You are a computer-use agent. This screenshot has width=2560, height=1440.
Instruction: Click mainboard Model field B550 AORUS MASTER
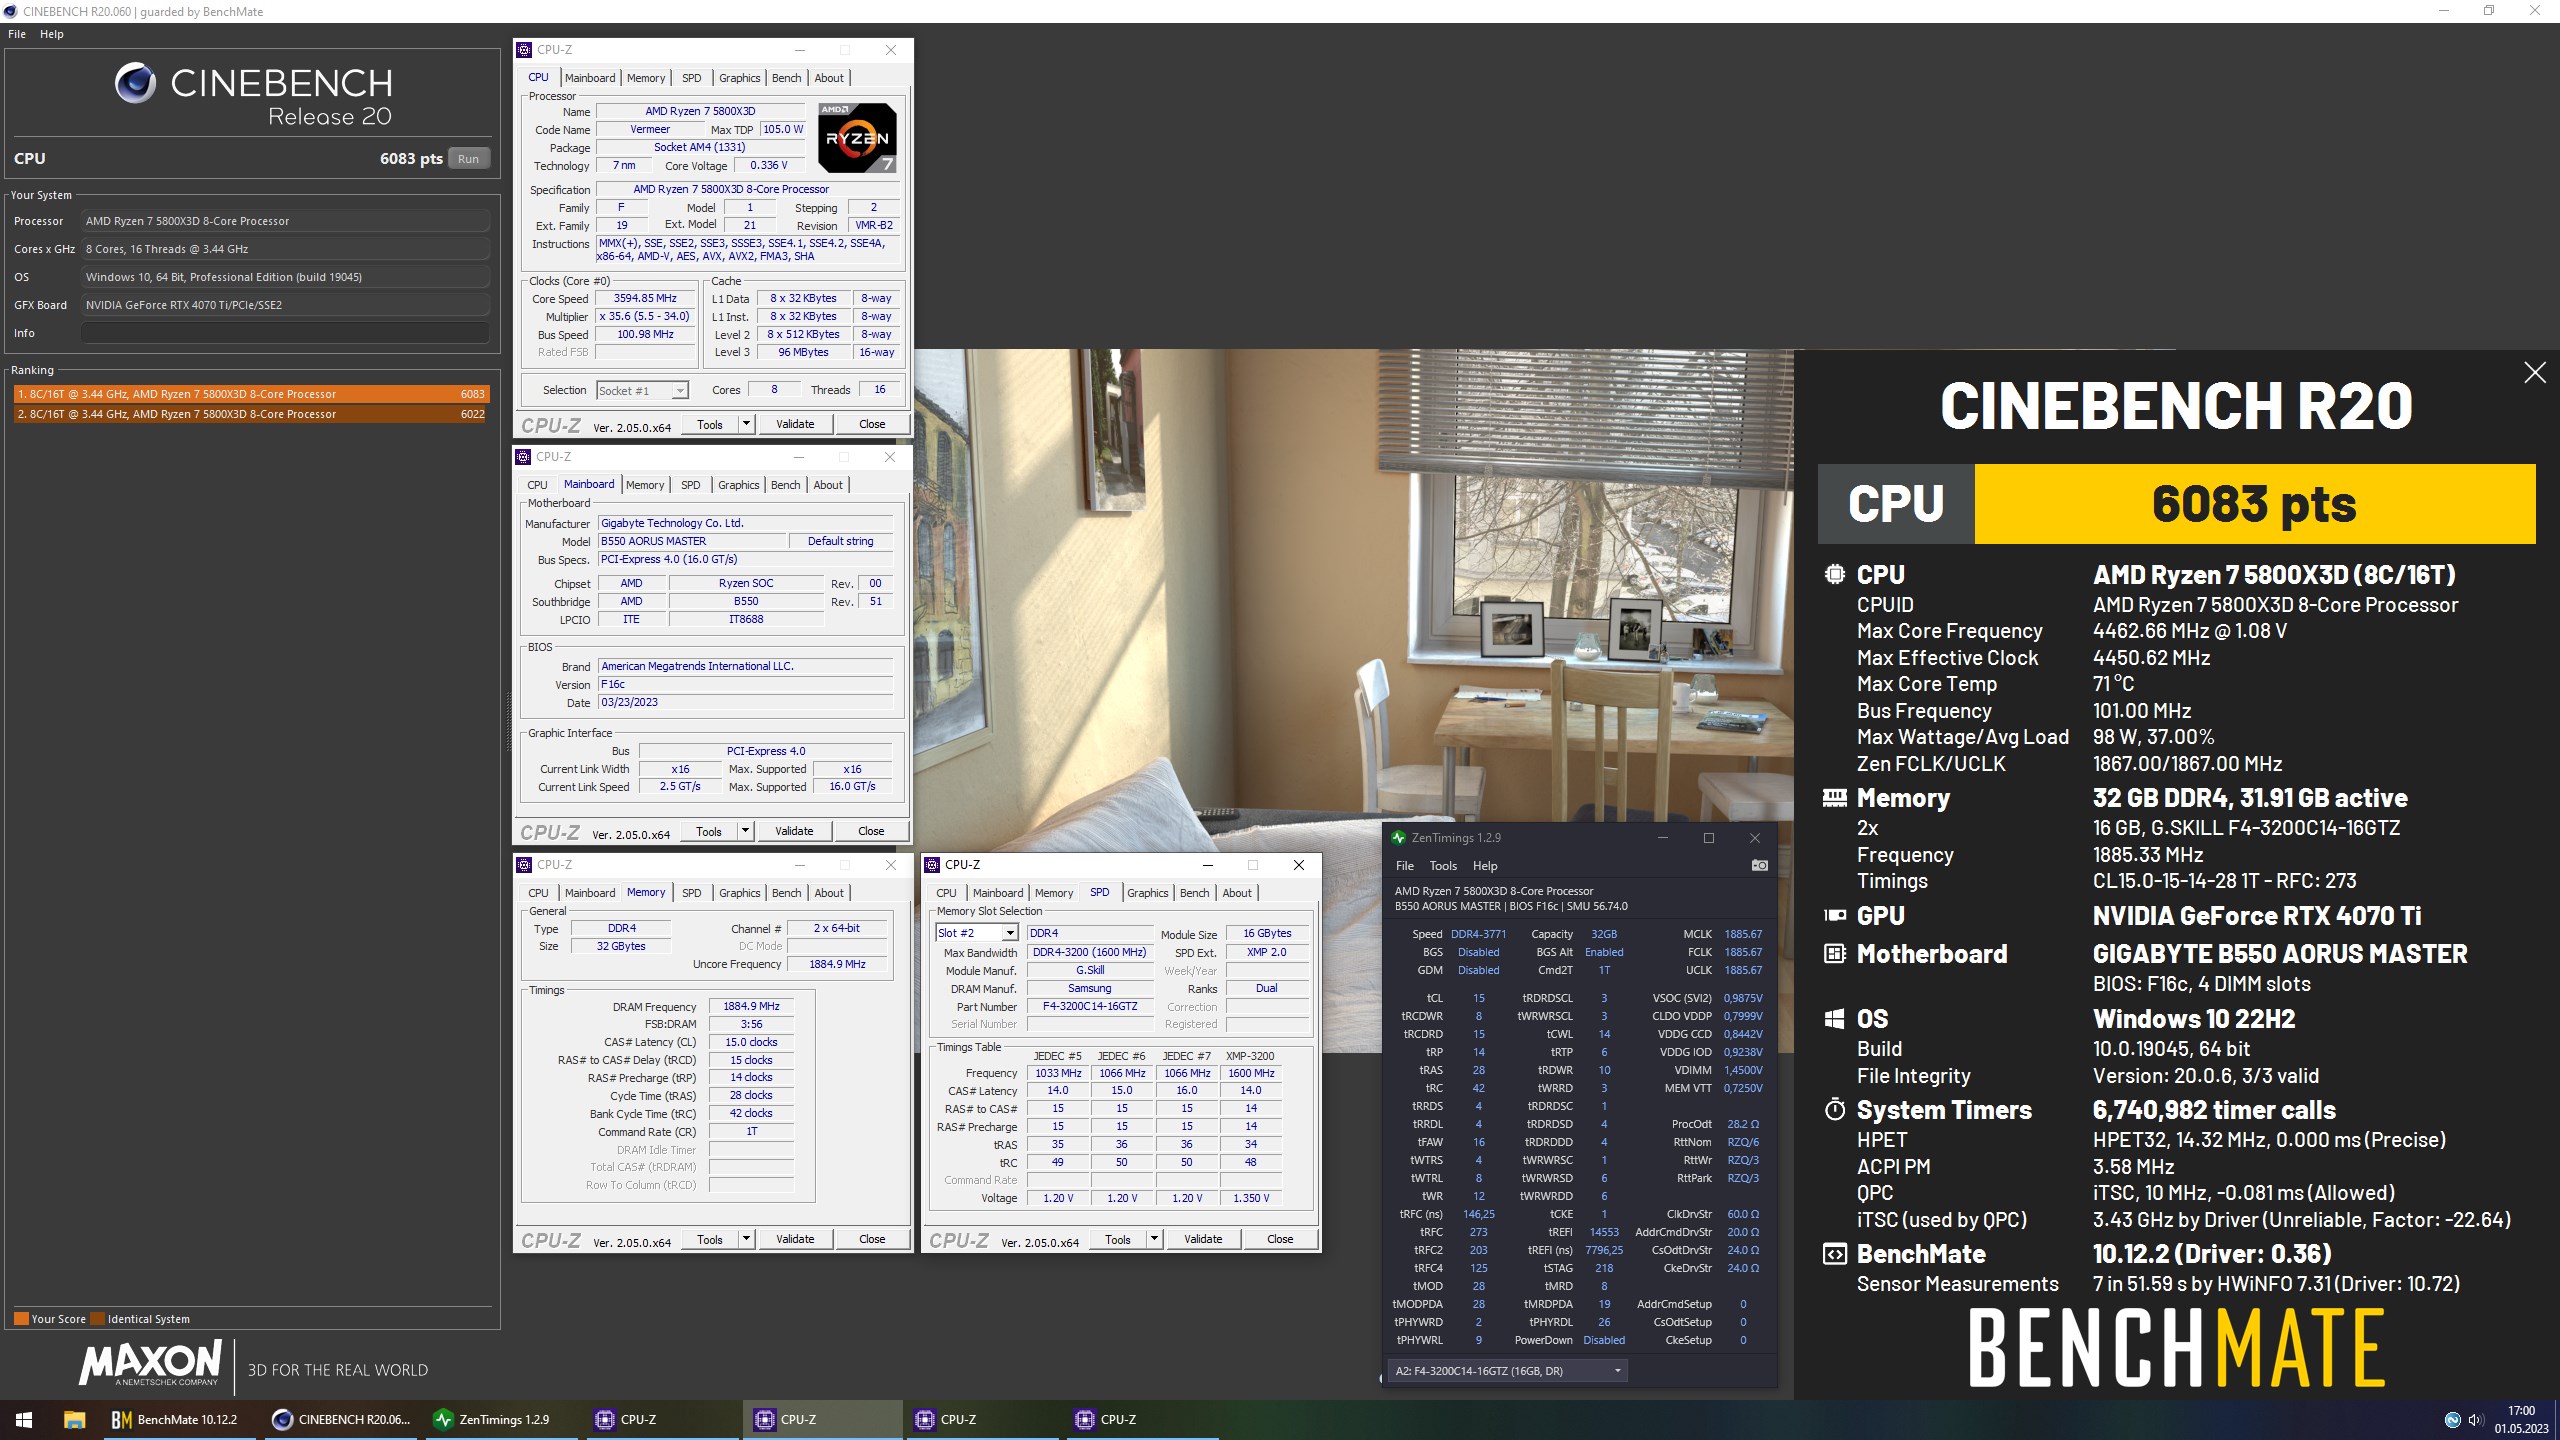click(692, 541)
